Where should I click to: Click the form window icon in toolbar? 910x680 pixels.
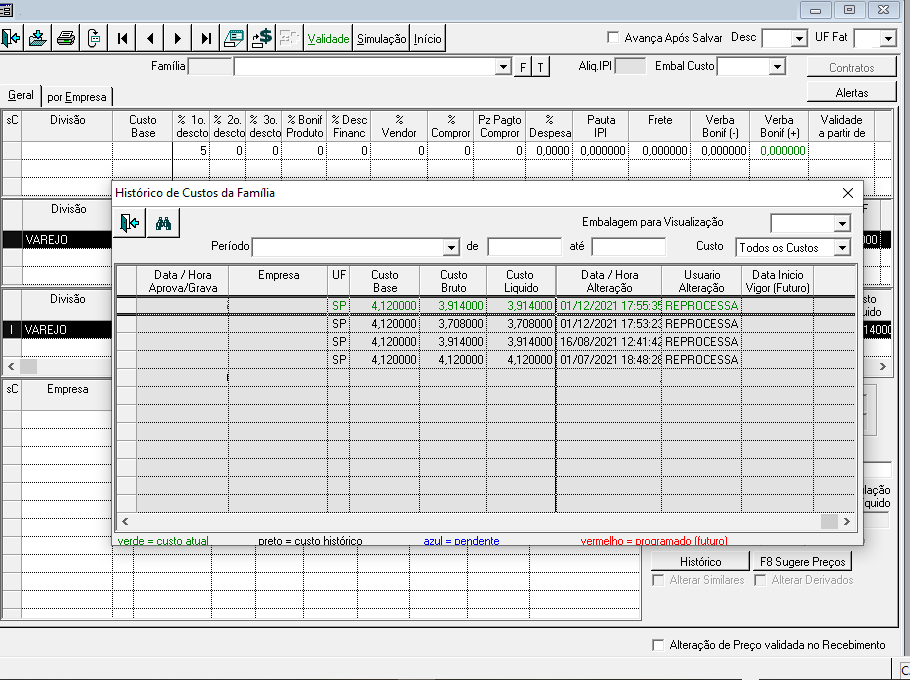pos(233,38)
